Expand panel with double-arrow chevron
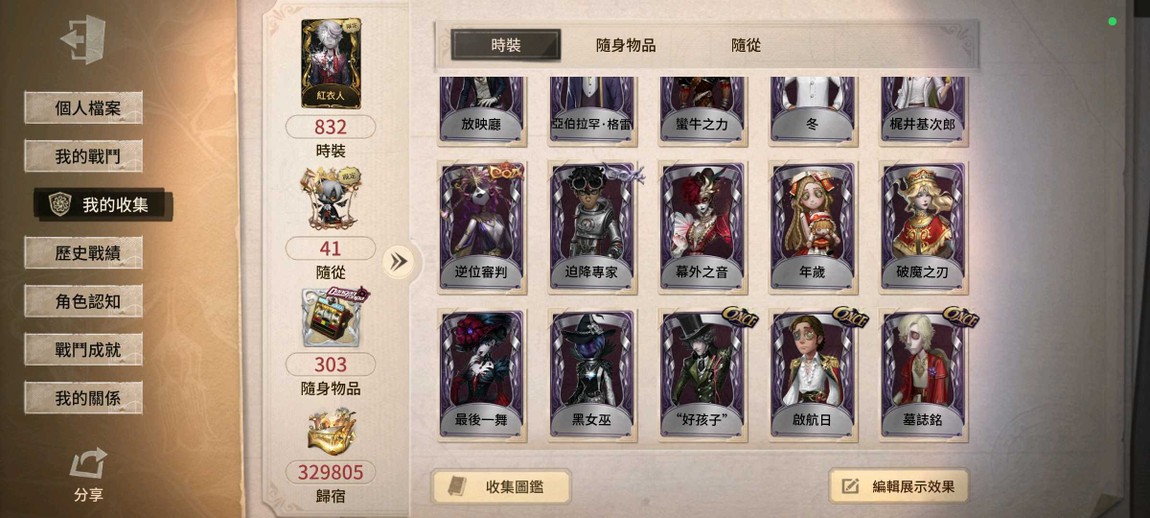This screenshot has height=518, width=1150. (399, 262)
